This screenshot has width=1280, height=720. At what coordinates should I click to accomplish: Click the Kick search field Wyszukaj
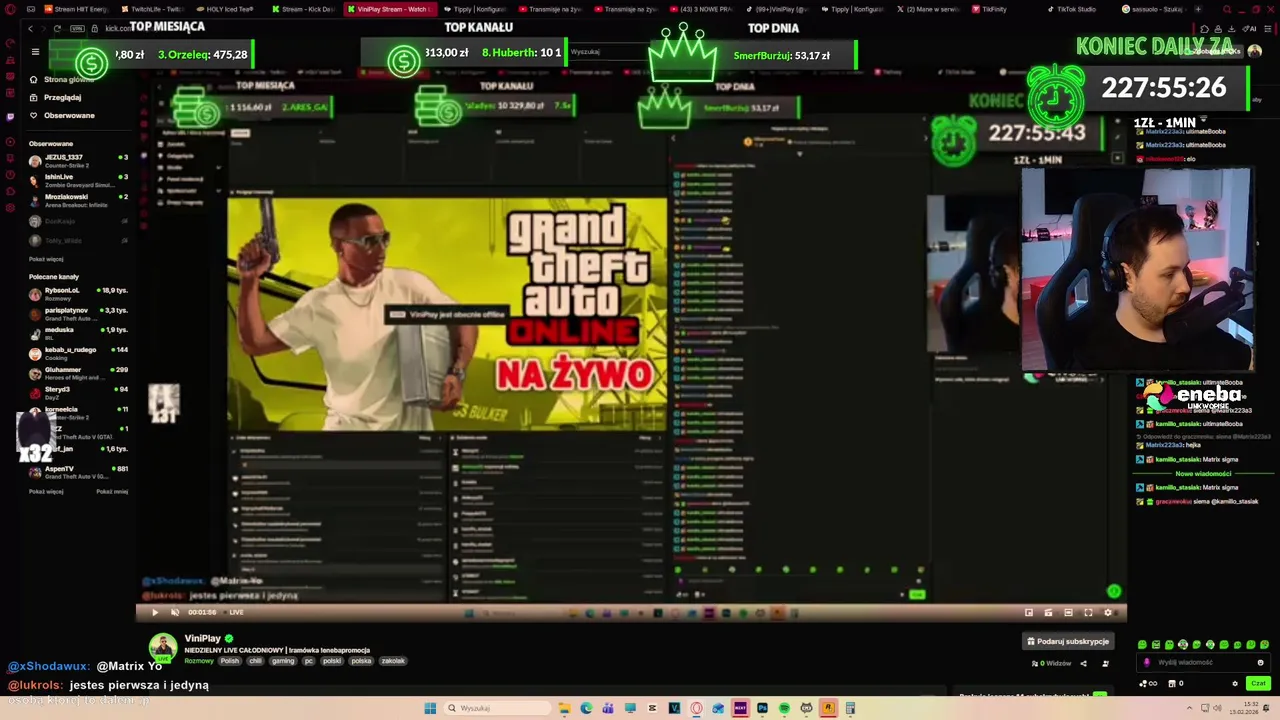(608, 51)
